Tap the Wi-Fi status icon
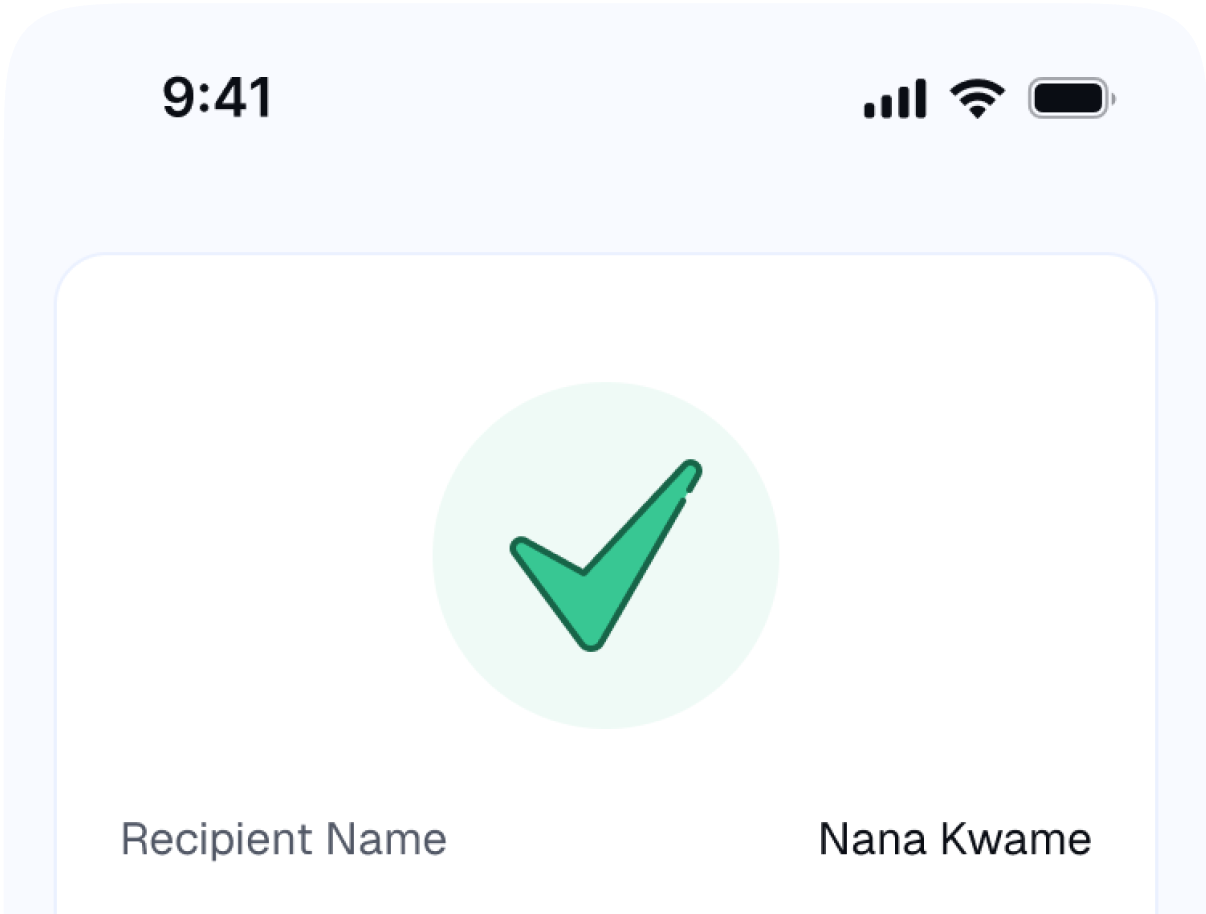 (x=977, y=99)
